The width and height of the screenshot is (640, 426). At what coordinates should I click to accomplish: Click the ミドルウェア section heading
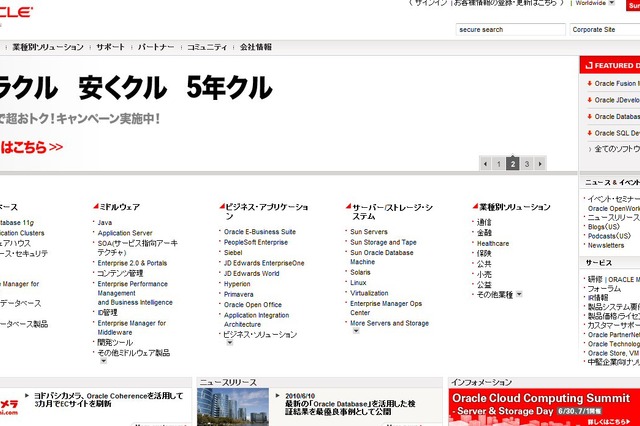click(x=120, y=207)
